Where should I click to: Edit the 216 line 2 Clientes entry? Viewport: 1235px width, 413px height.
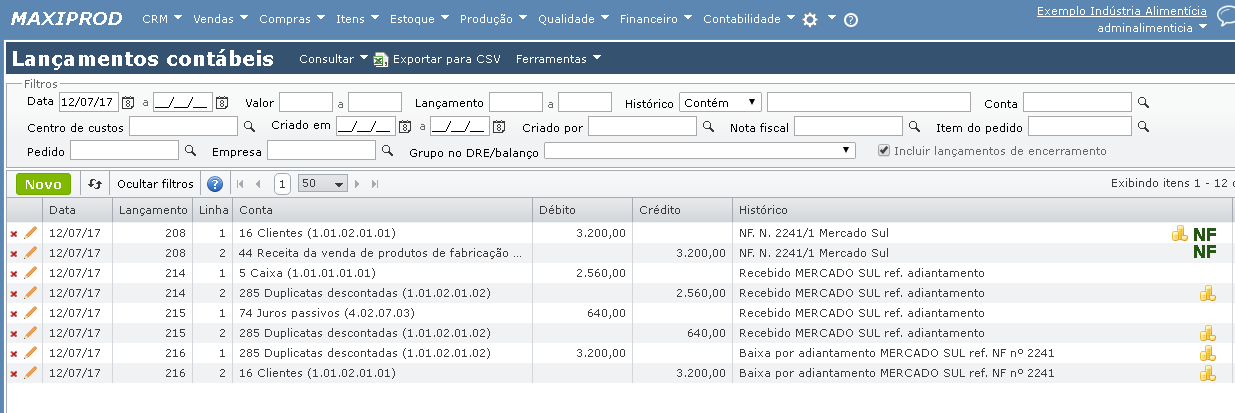[31, 372]
